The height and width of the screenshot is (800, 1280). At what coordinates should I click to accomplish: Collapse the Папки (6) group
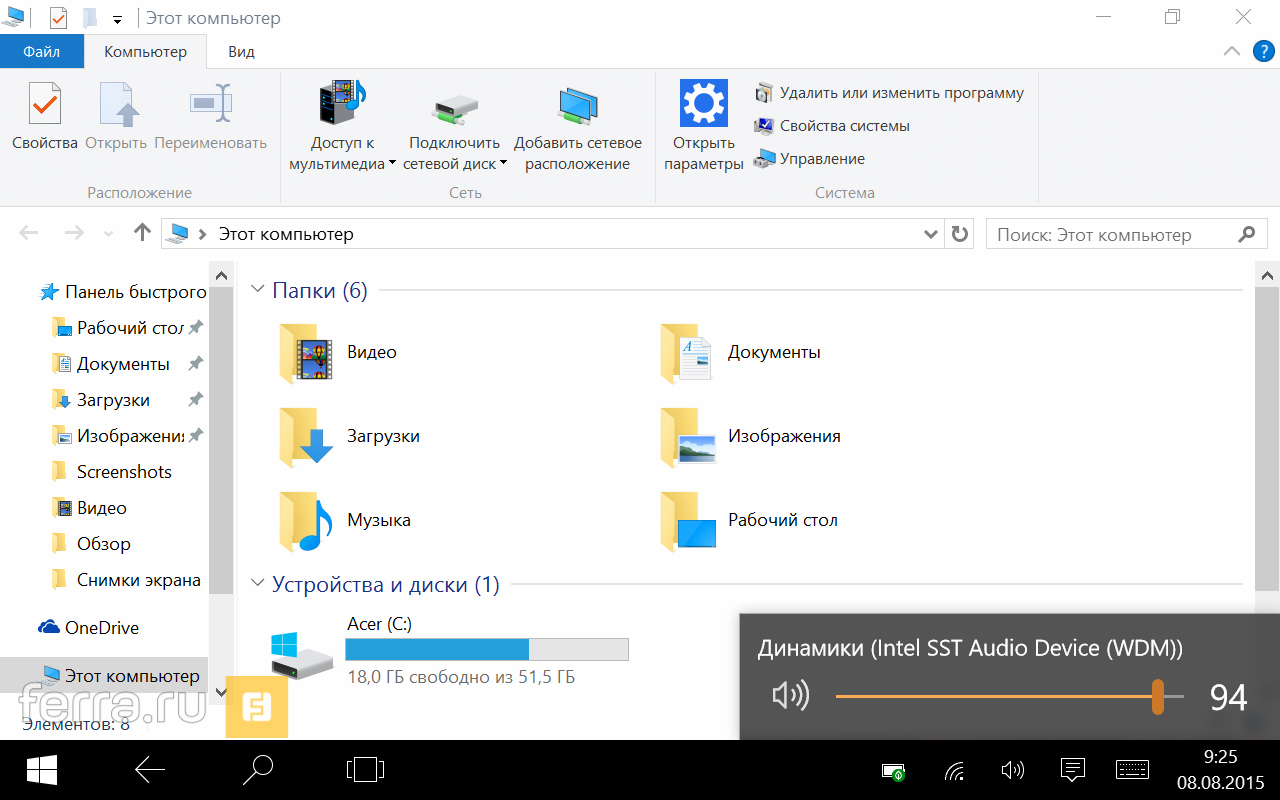click(x=258, y=291)
